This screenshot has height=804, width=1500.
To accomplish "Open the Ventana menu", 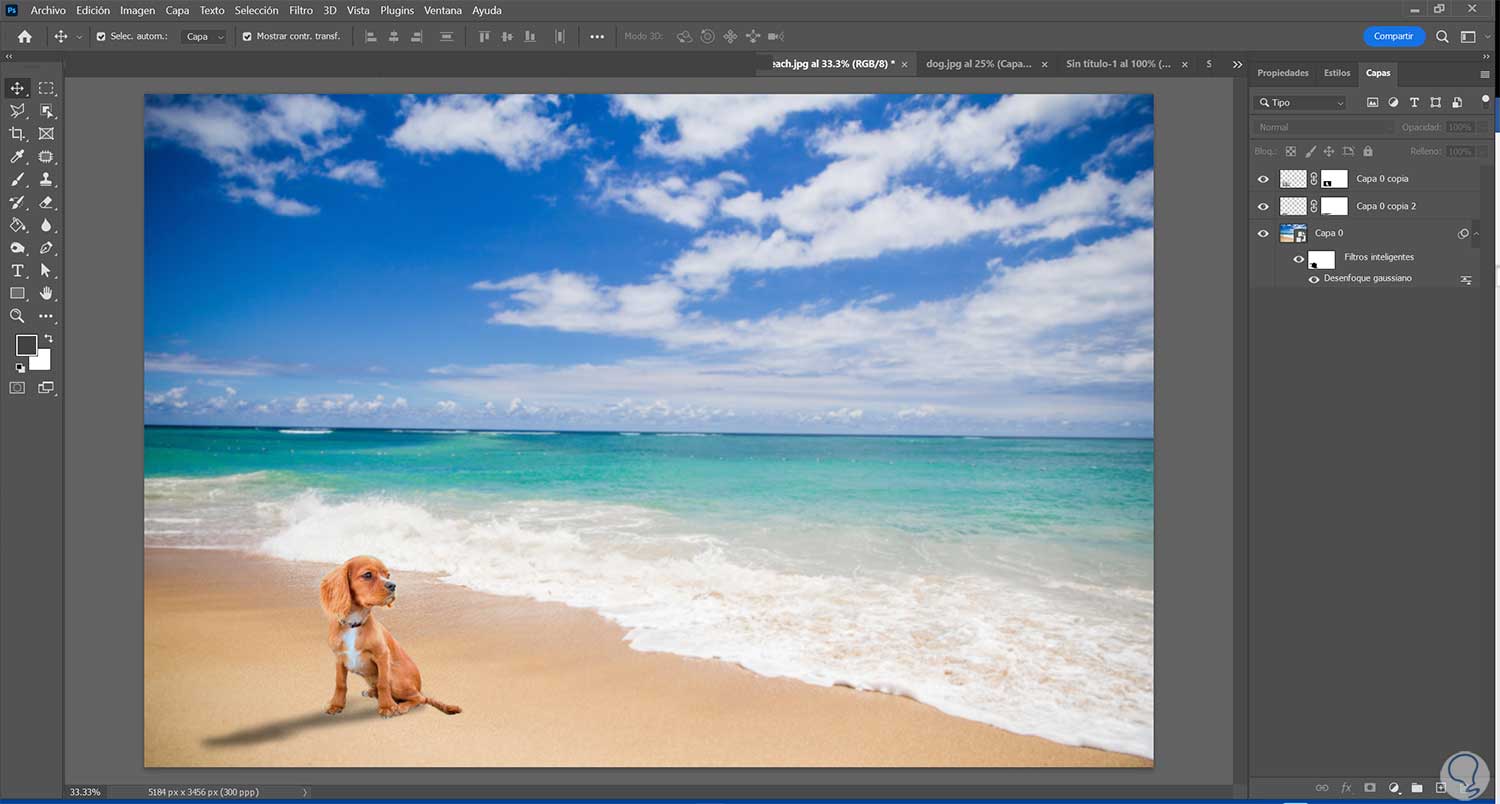I will pos(443,10).
